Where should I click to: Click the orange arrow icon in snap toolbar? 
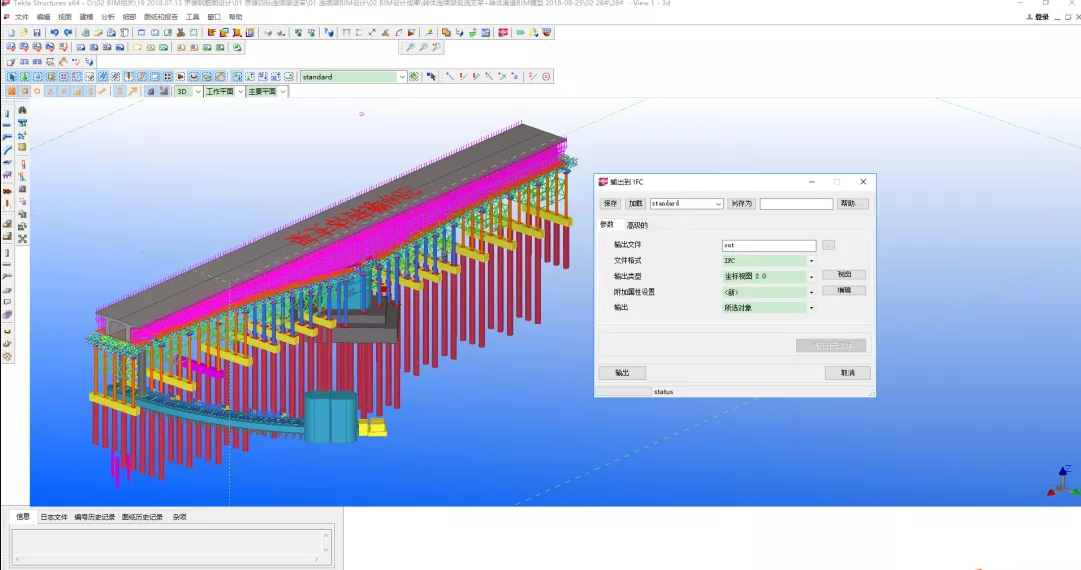point(133,91)
